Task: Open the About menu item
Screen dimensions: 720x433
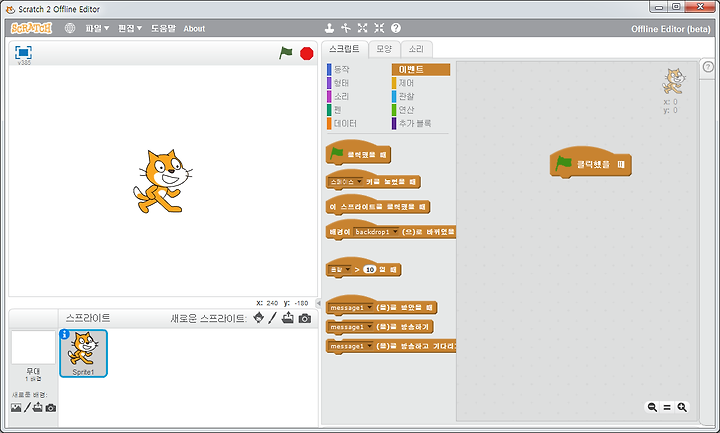Action: 194,28
